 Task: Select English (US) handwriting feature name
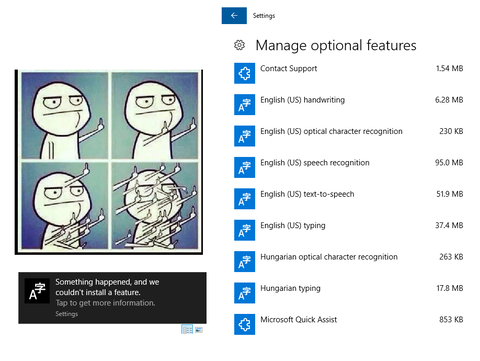point(302,100)
